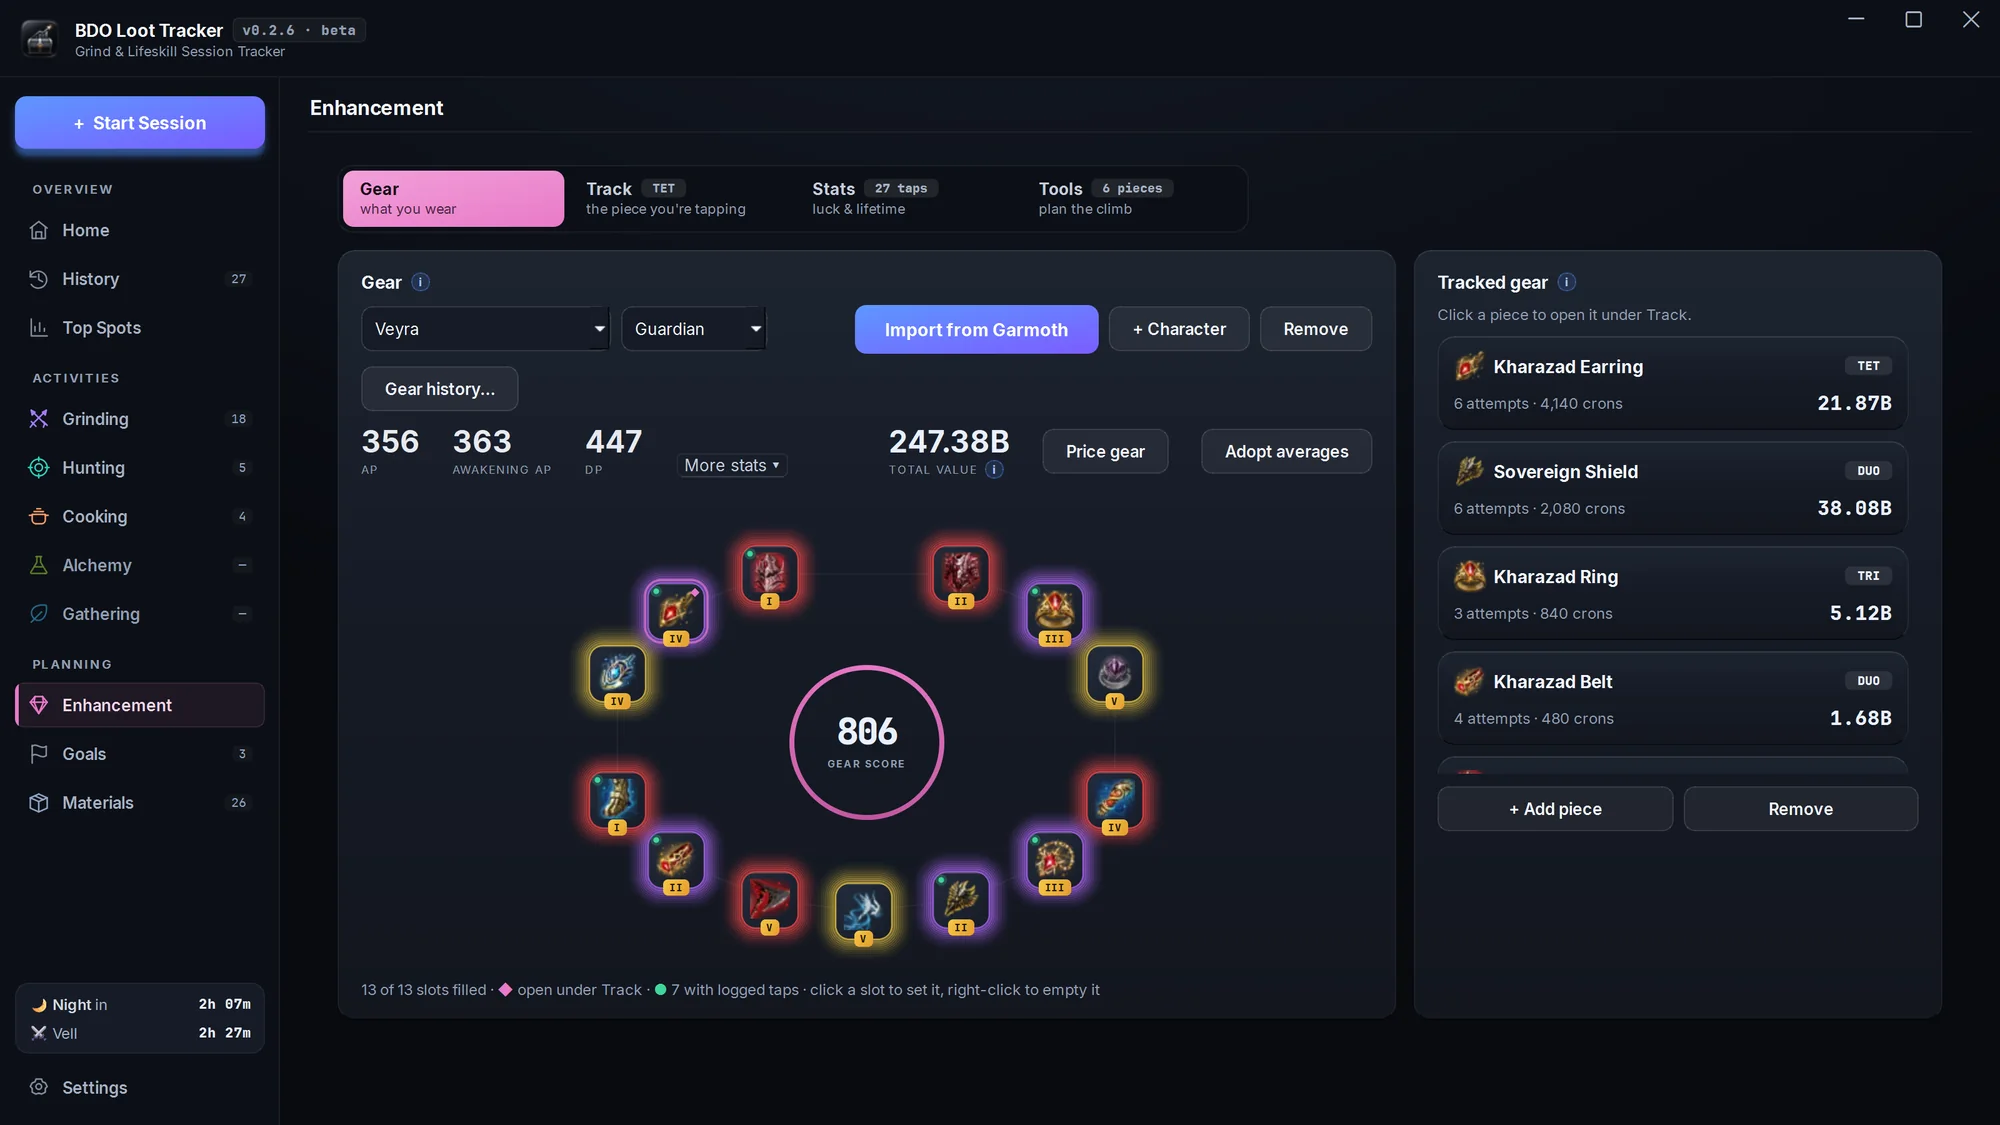
Task: Switch to the Tools tab
Action: (1133, 198)
